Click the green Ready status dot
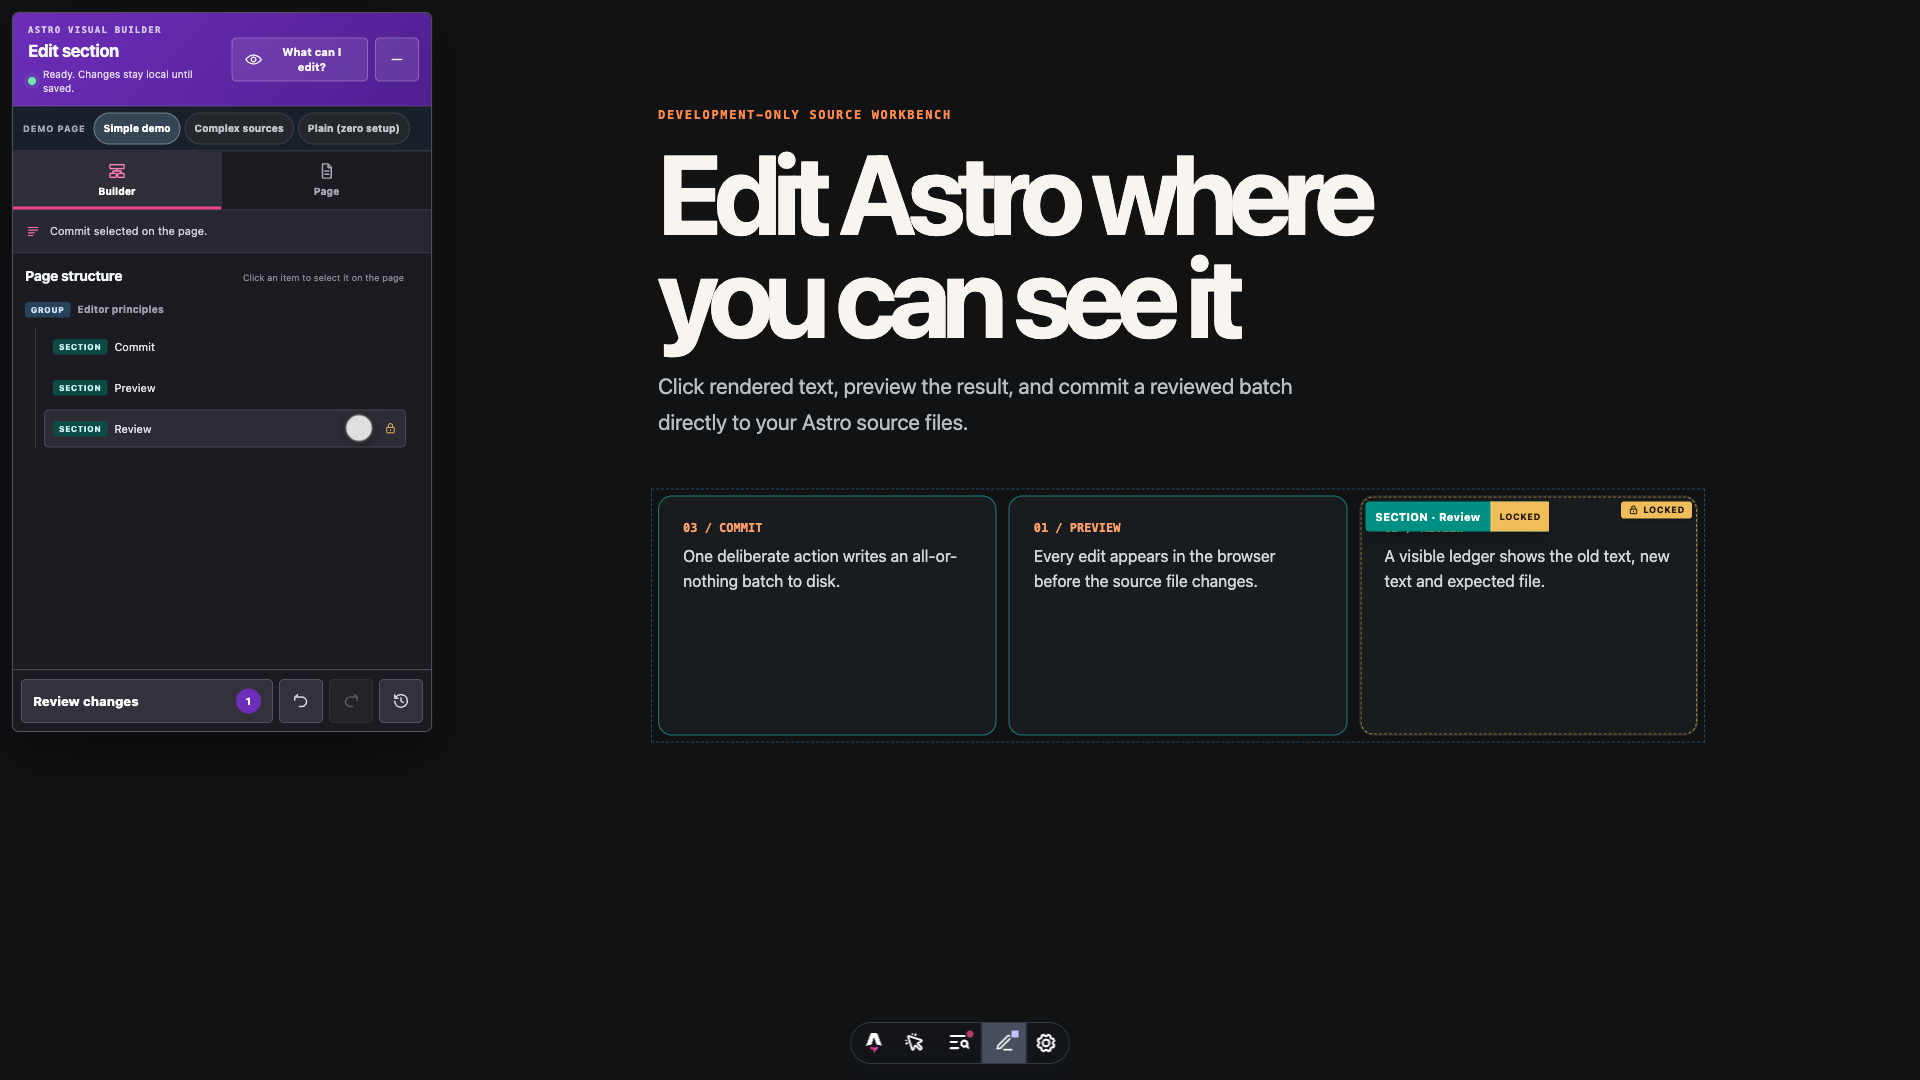 [x=32, y=81]
